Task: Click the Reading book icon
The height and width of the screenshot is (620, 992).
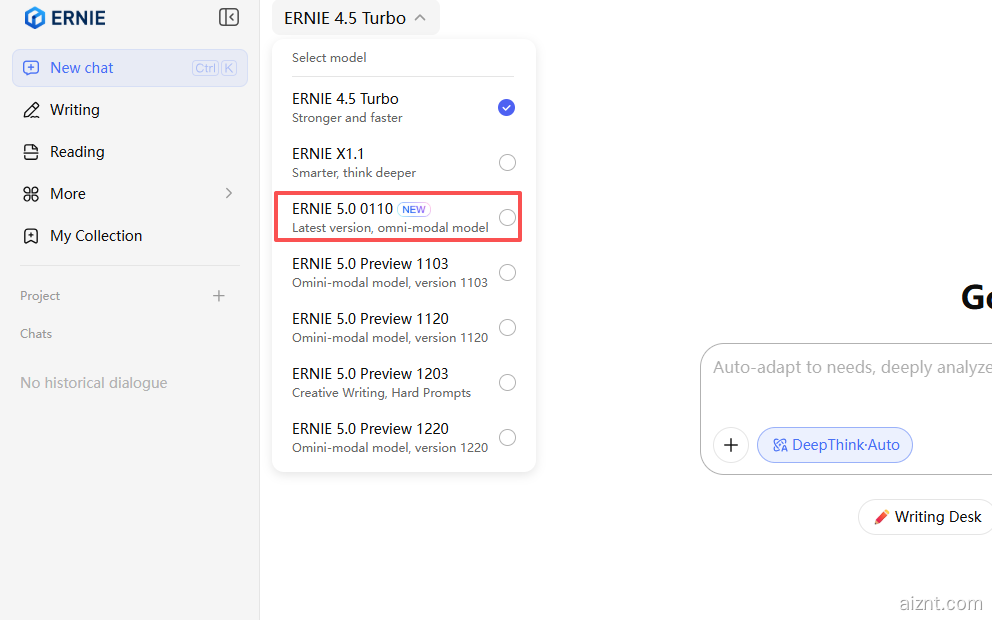Action: point(31,152)
